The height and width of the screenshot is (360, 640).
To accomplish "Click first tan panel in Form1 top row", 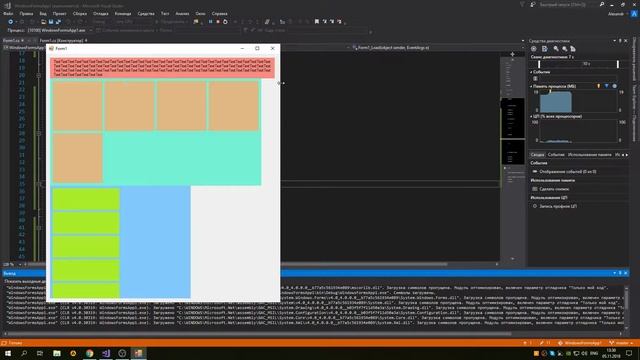I will pyautogui.click(x=78, y=106).
